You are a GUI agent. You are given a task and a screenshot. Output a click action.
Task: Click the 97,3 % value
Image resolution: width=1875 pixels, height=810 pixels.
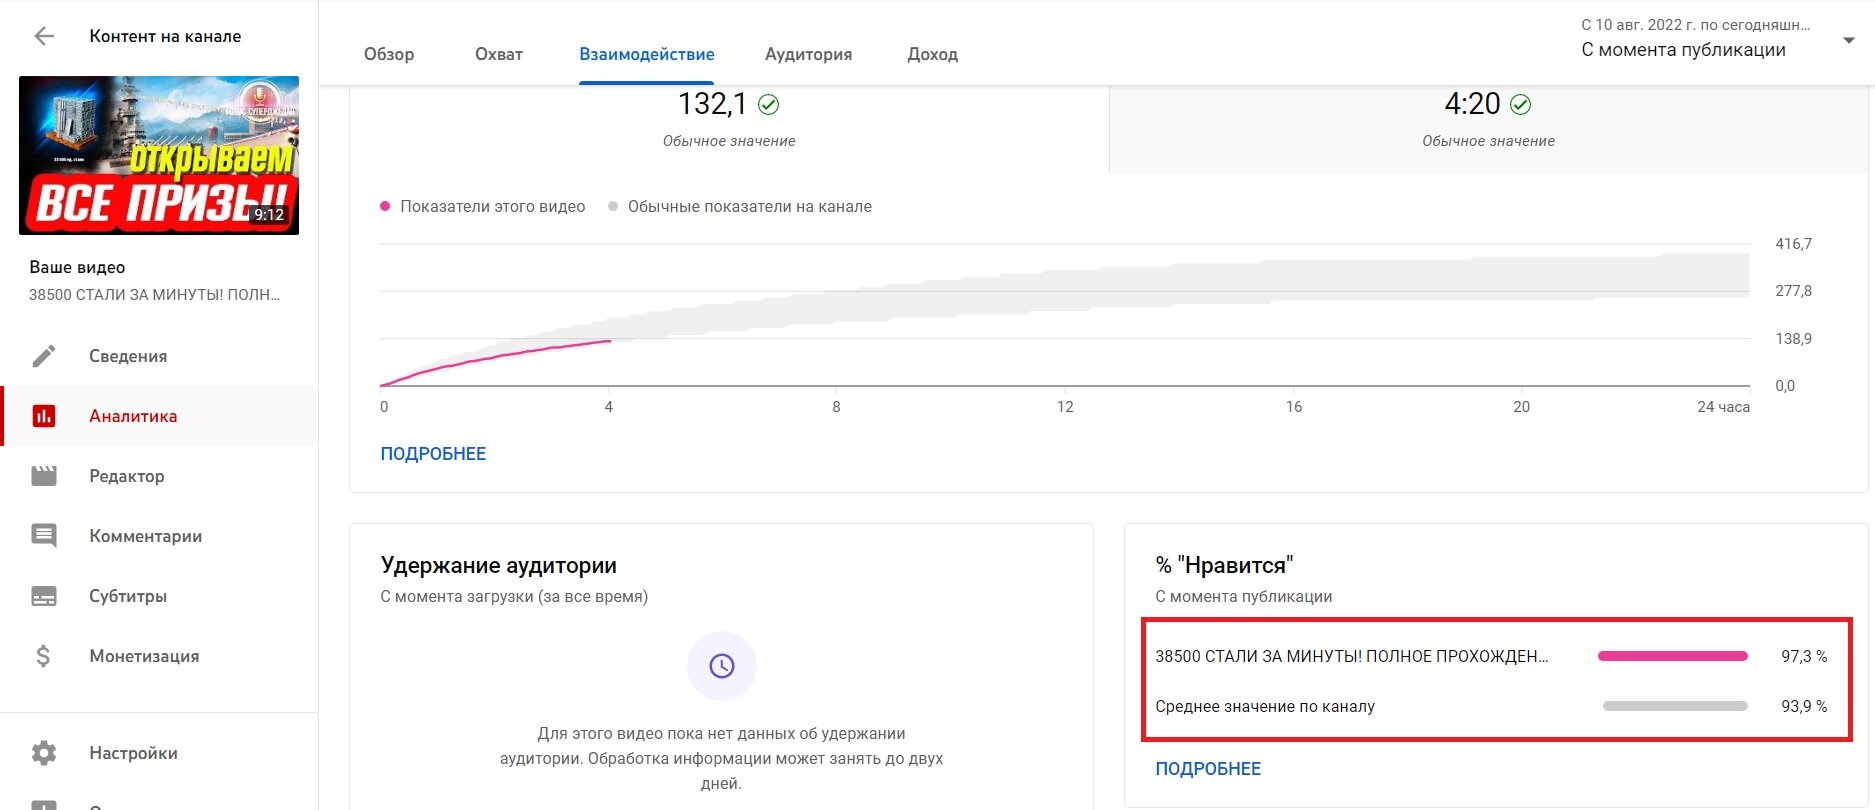1804,656
